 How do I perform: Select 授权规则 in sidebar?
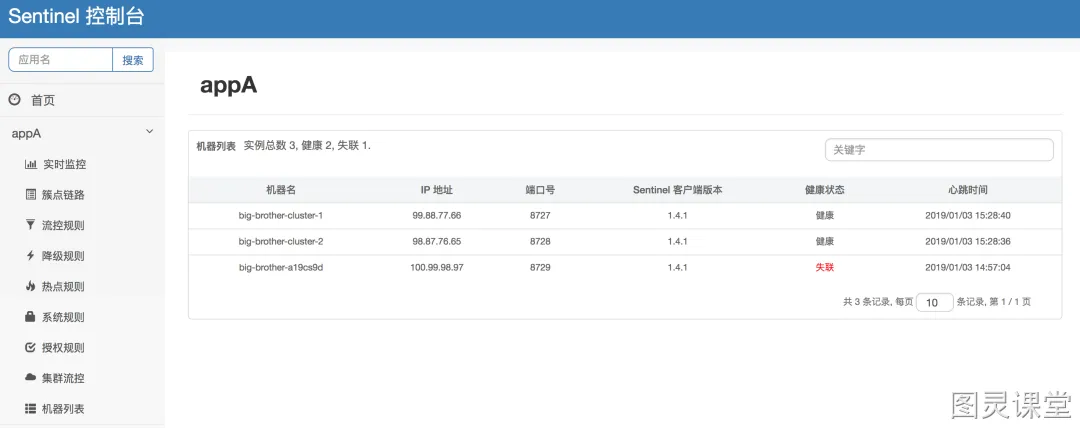[x=63, y=347]
